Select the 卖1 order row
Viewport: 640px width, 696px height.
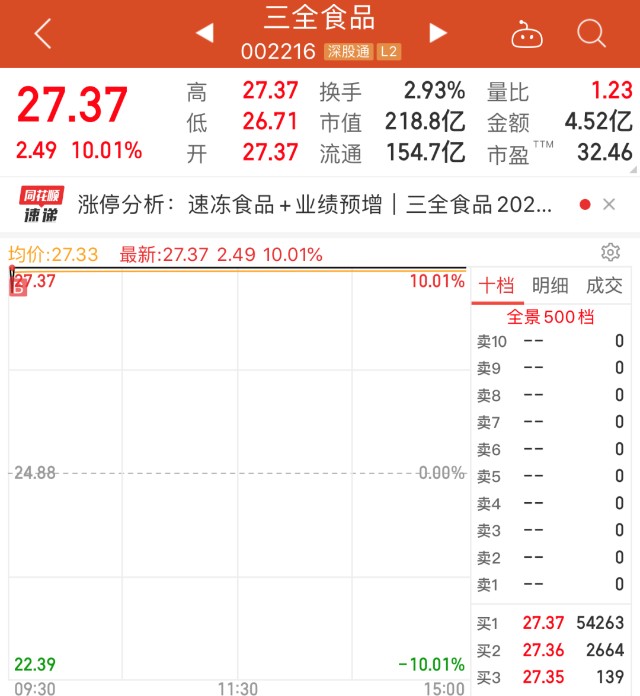point(550,585)
